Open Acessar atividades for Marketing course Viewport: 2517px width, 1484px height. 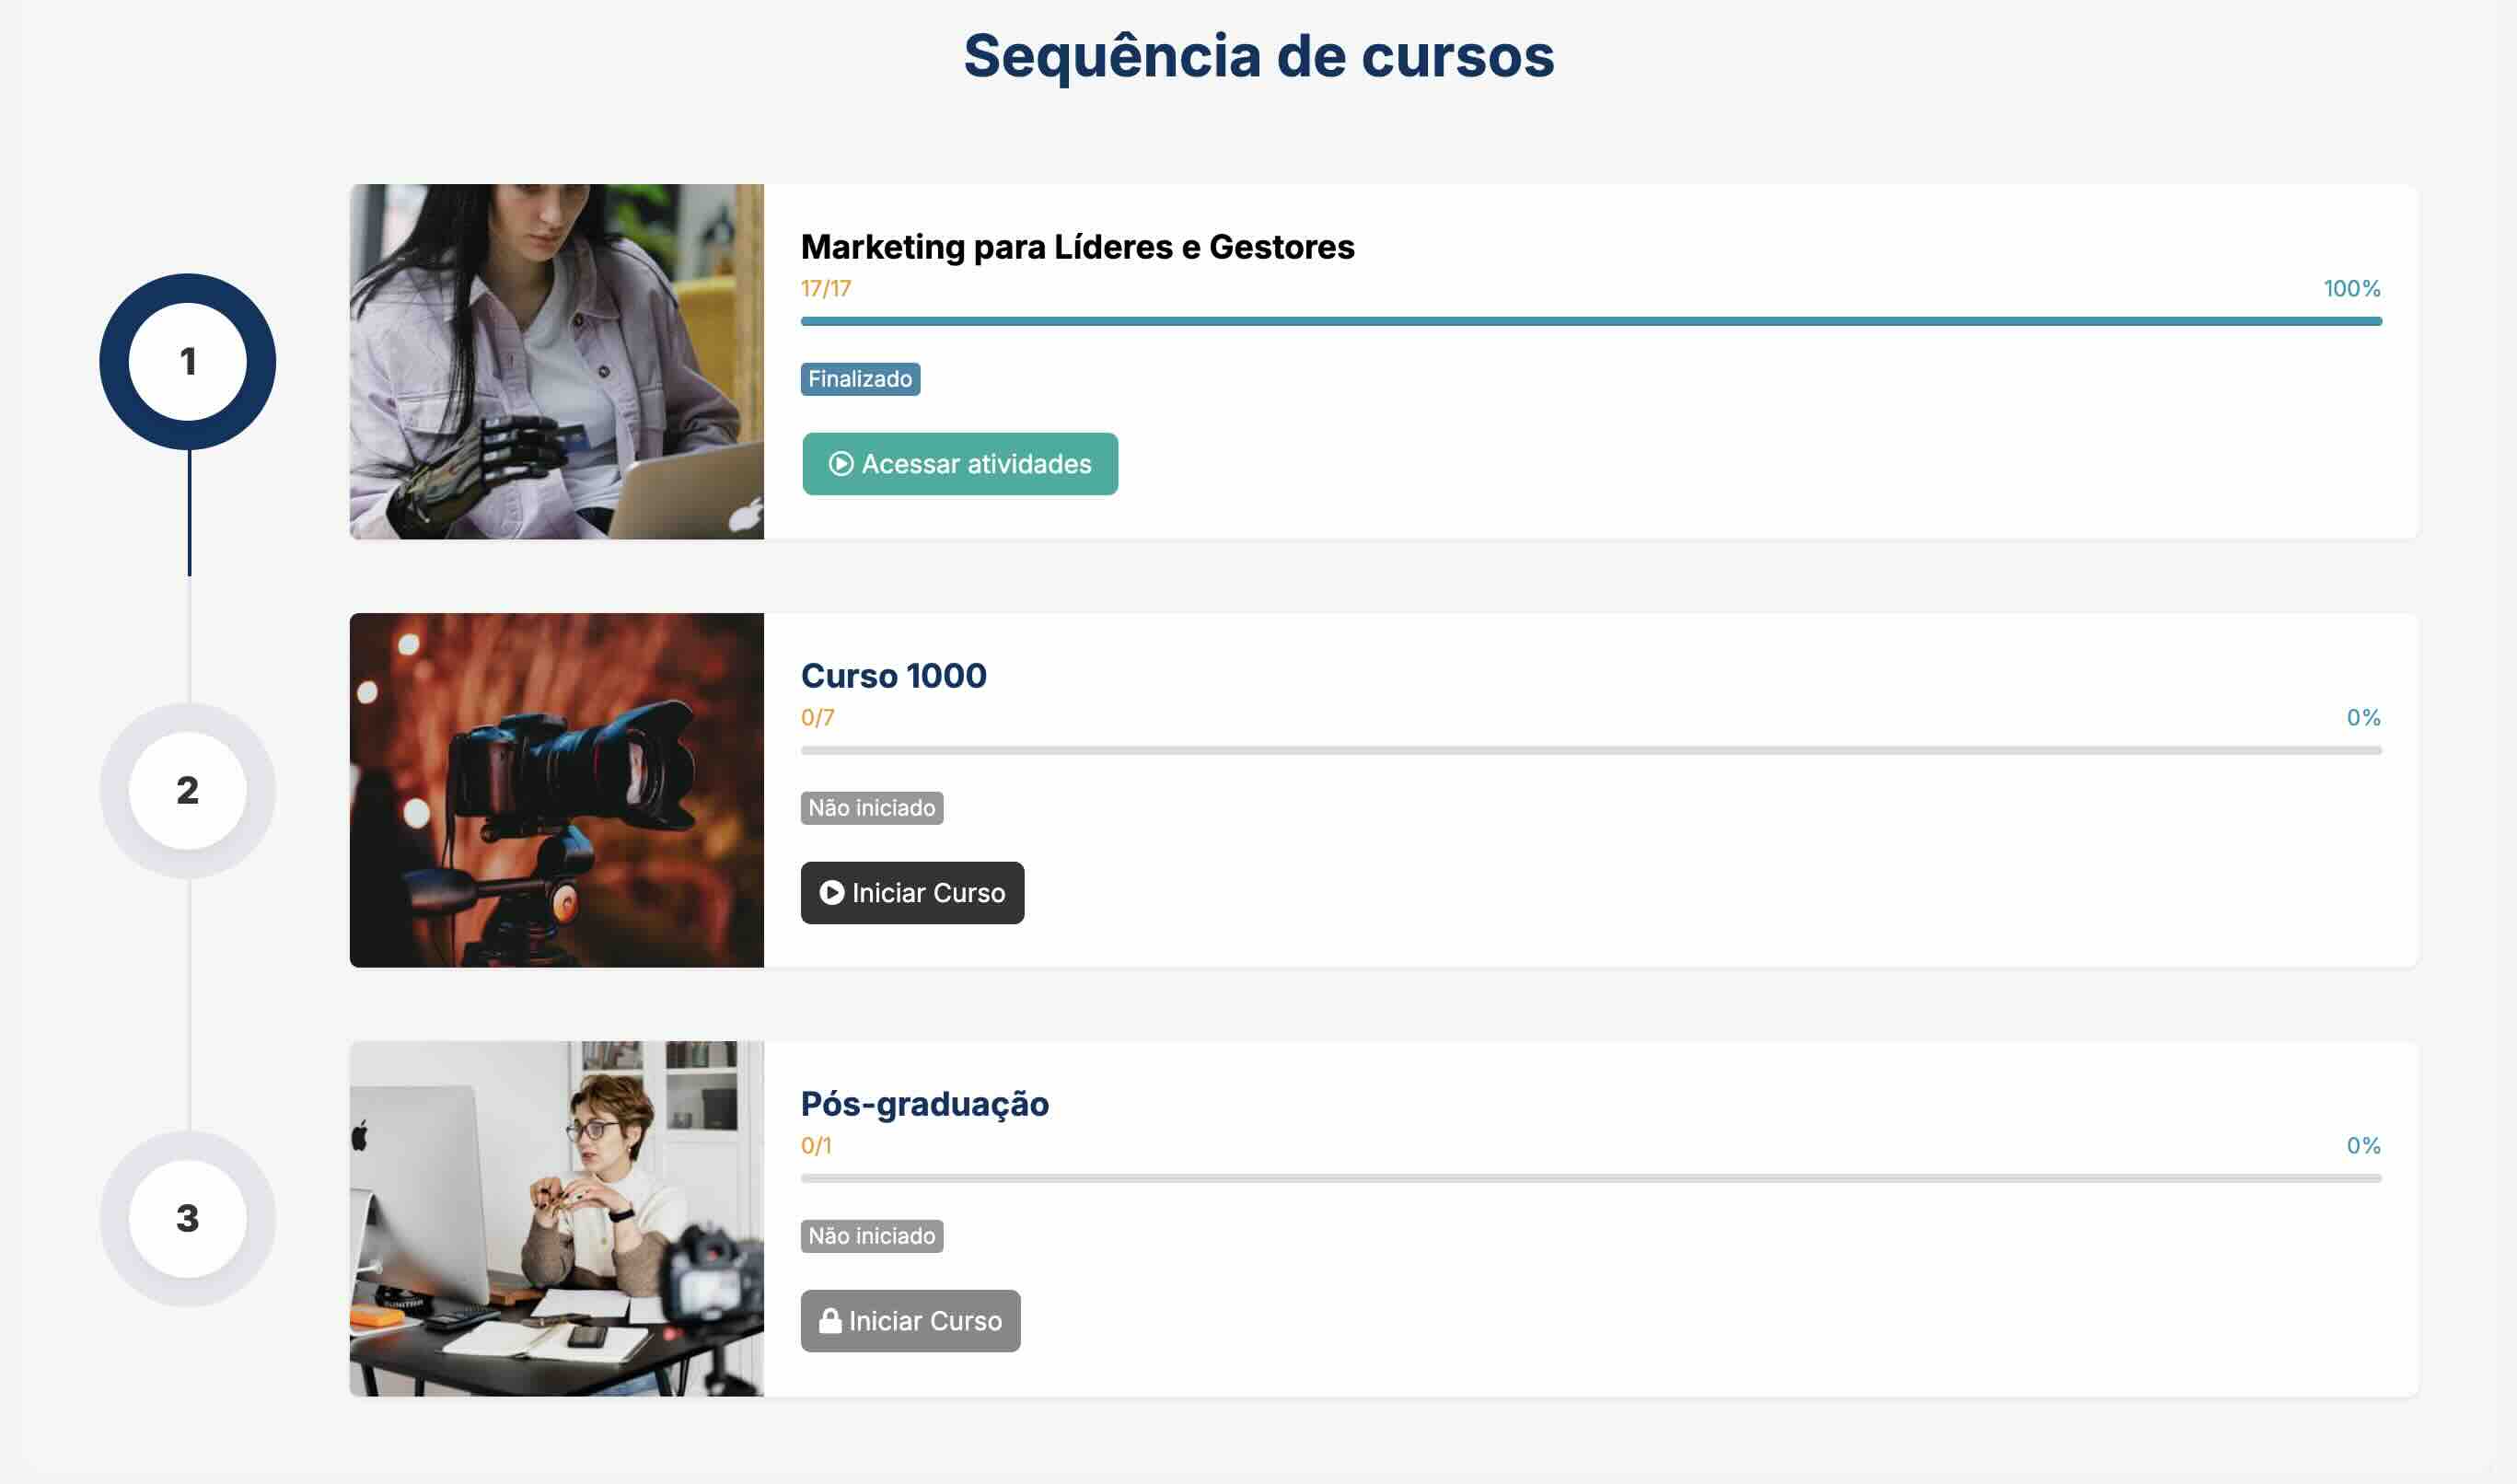(960, 464)
